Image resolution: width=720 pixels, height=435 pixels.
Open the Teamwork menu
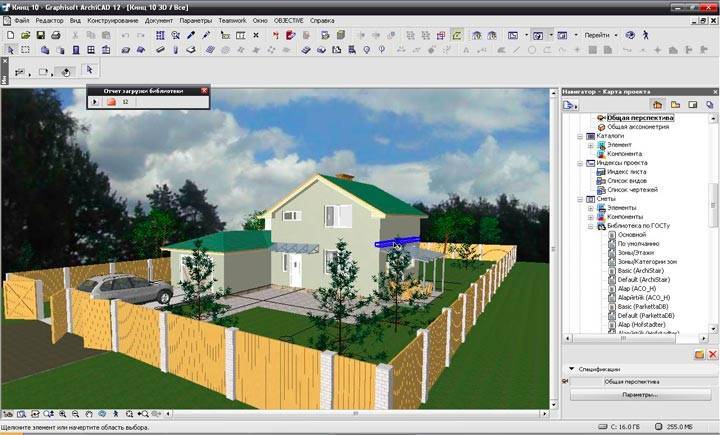pyautogui.click(x=232, y=21)
